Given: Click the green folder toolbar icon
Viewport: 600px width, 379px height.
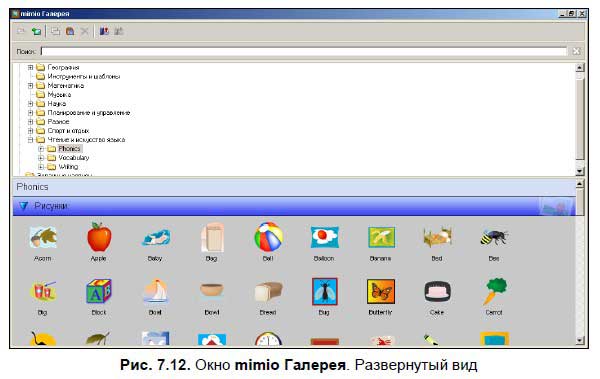Looking at the screenshot, I should coord(36,31).
